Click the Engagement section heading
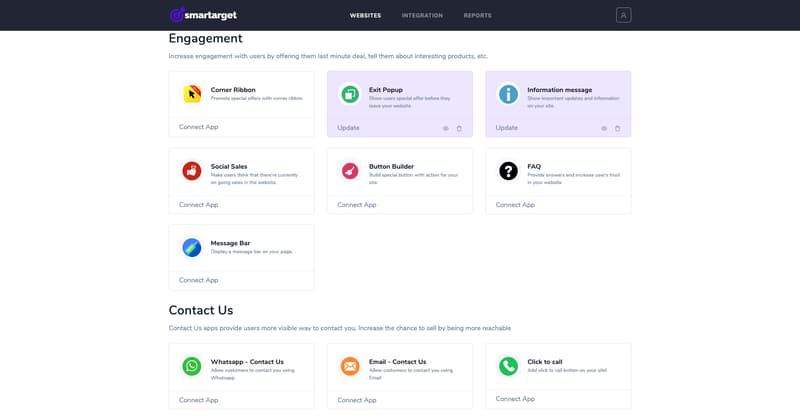 point(206,39)
